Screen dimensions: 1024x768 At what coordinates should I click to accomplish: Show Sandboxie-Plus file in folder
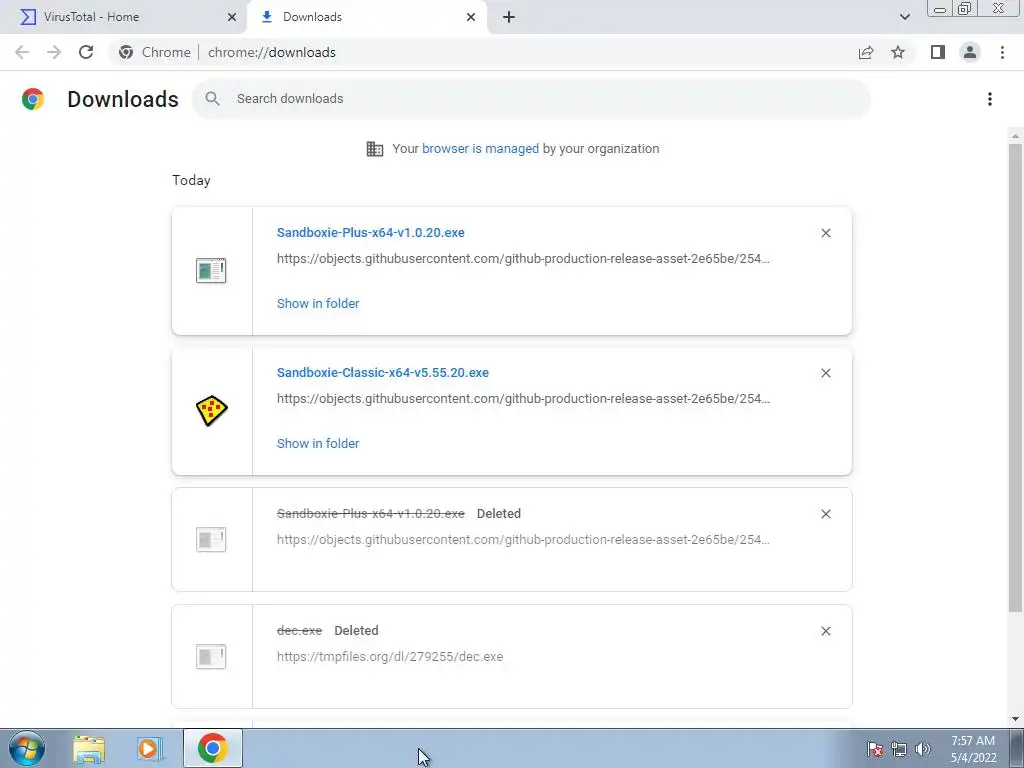(x=318, y=304)
